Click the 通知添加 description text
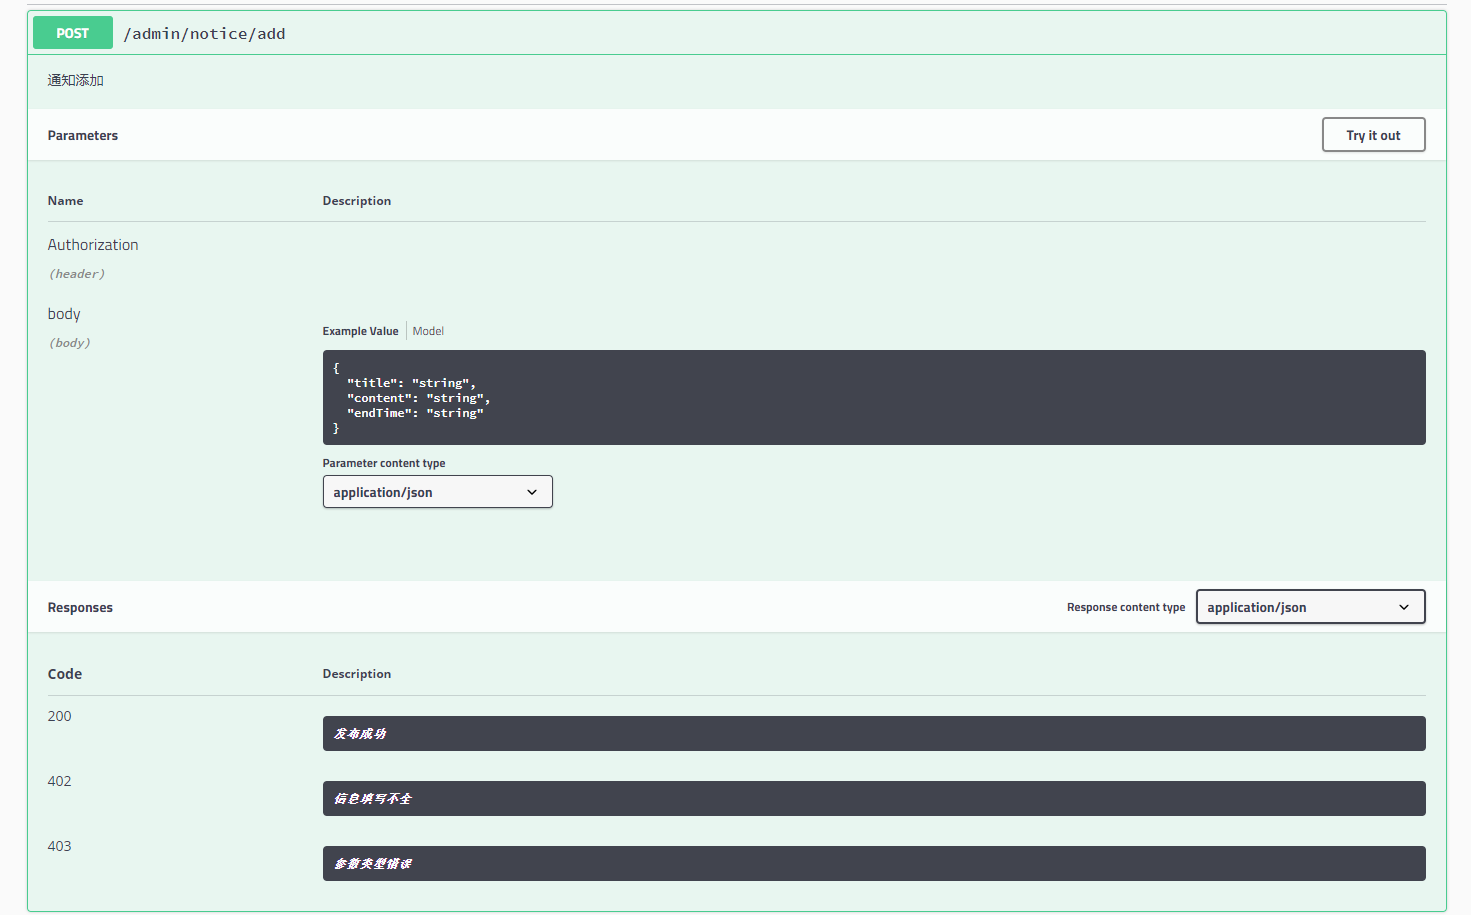This screenshot has width=1471, height=915. click(x=74, y=80)
